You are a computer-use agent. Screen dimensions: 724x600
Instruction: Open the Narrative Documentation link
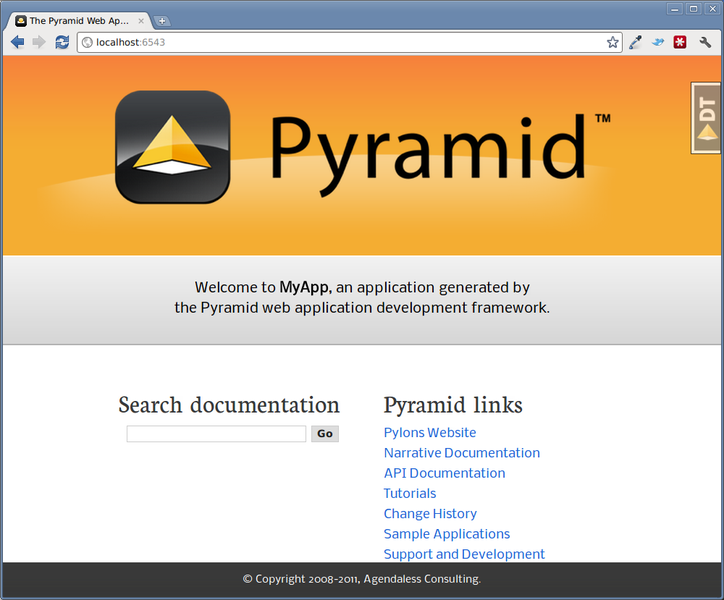[x=462, y=453]
